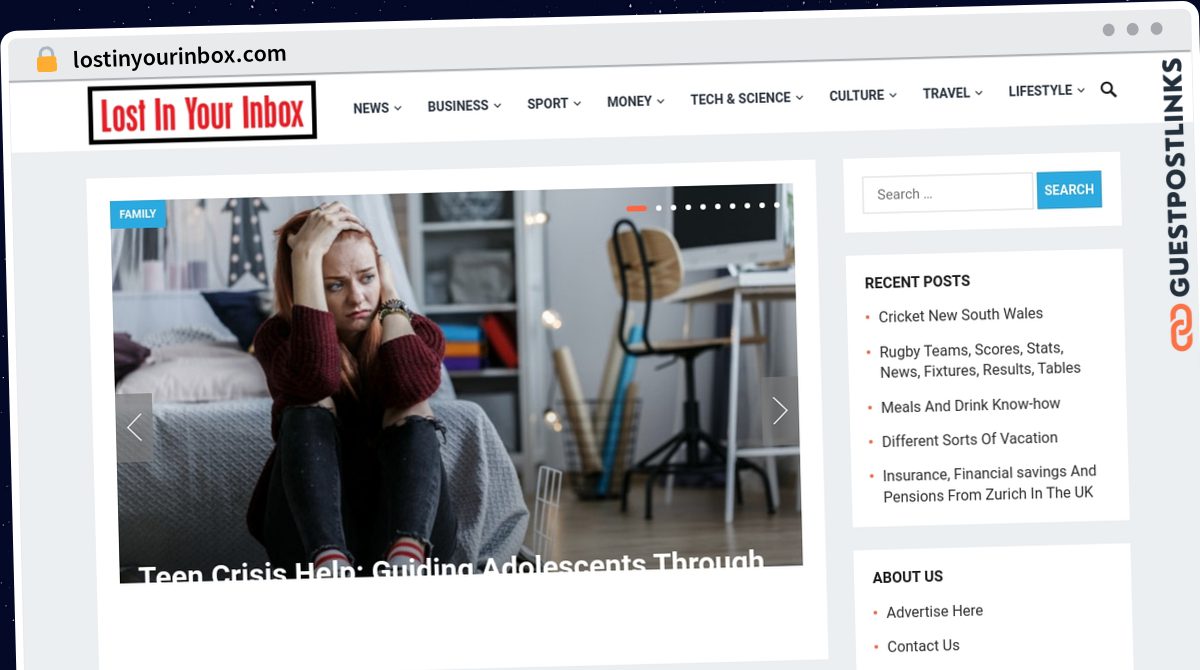The image size is (1200, 670).
Task: Expand the Lifestyle menu chevron
Action: (x=1081, y=90)
